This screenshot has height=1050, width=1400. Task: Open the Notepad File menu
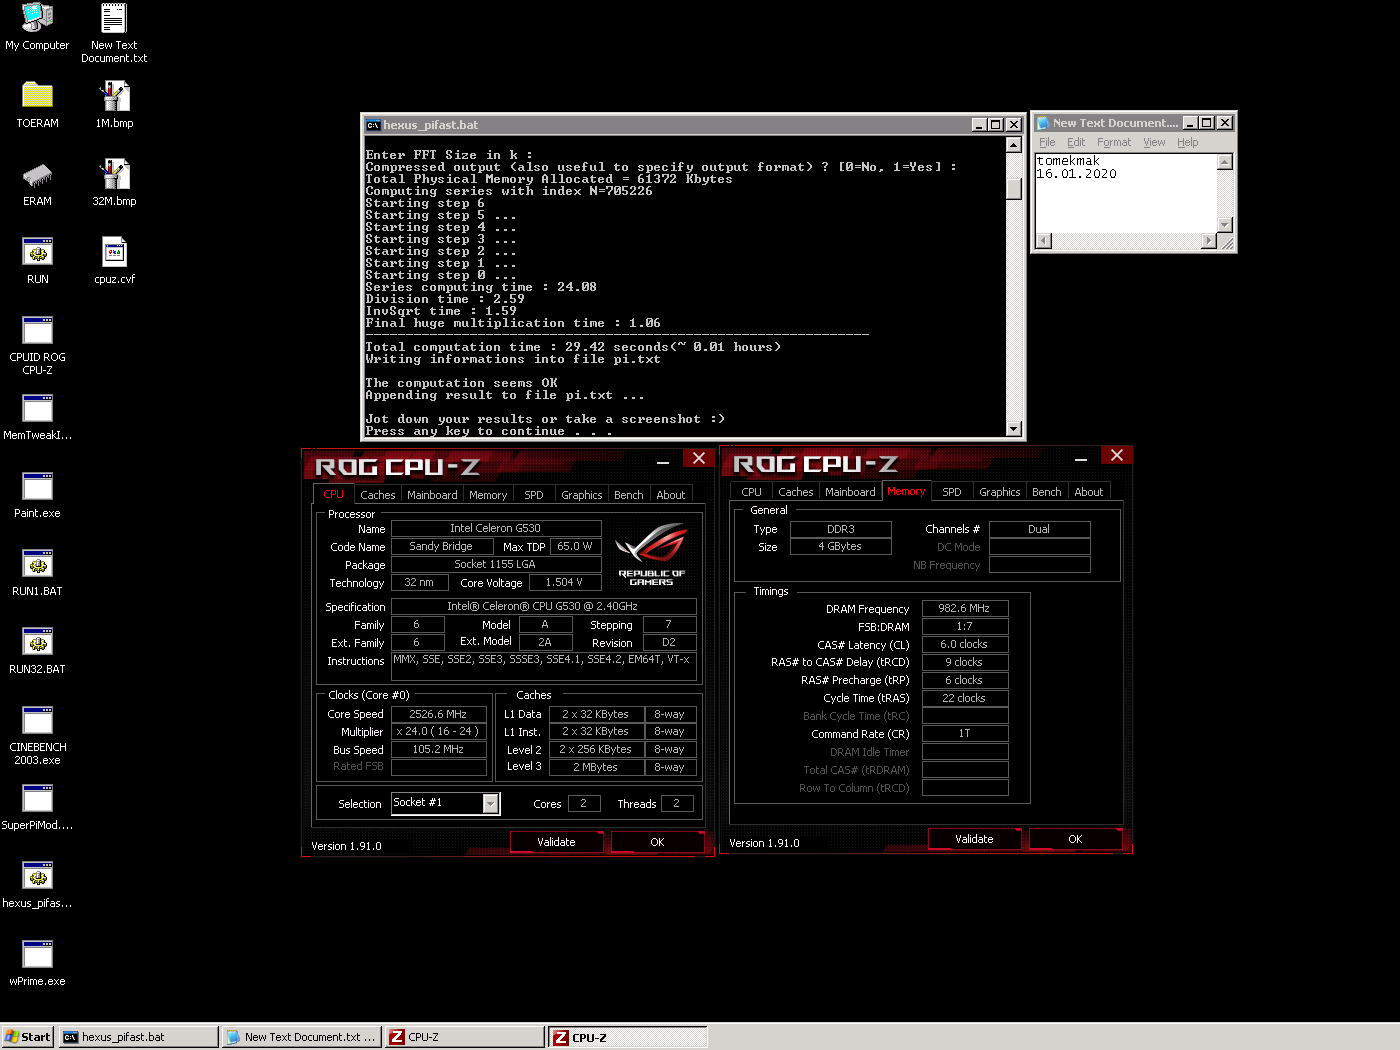(x=1047, y=142)
